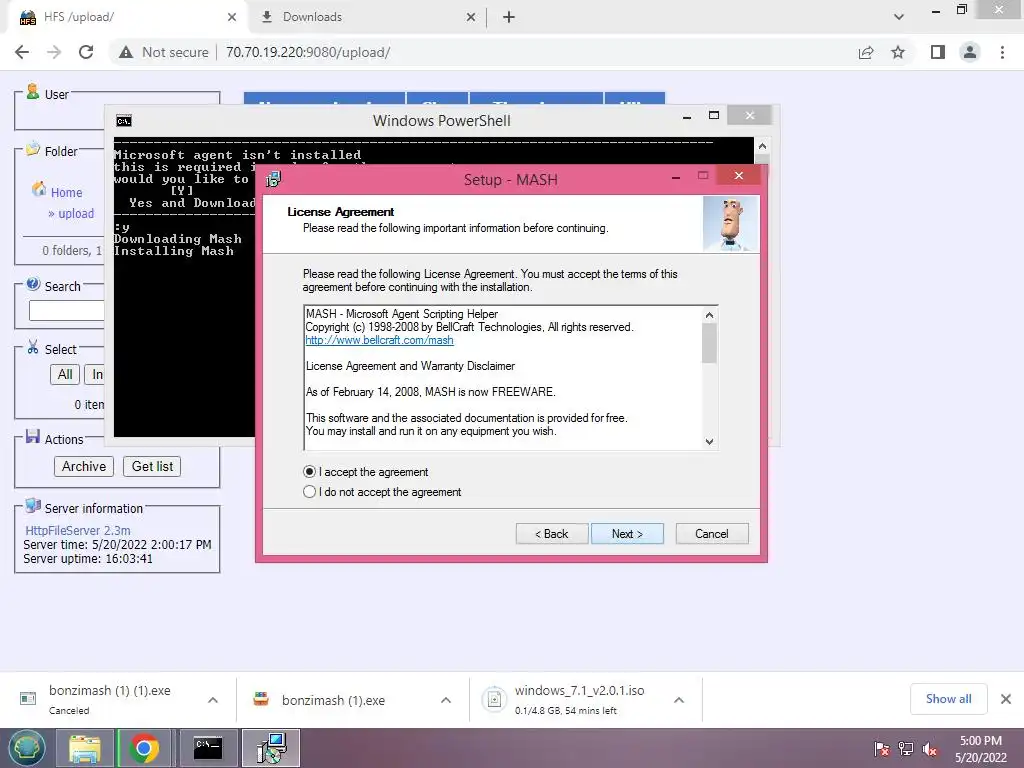
Task: Toggle the browser side panel
Action: [x=938, y=52]
